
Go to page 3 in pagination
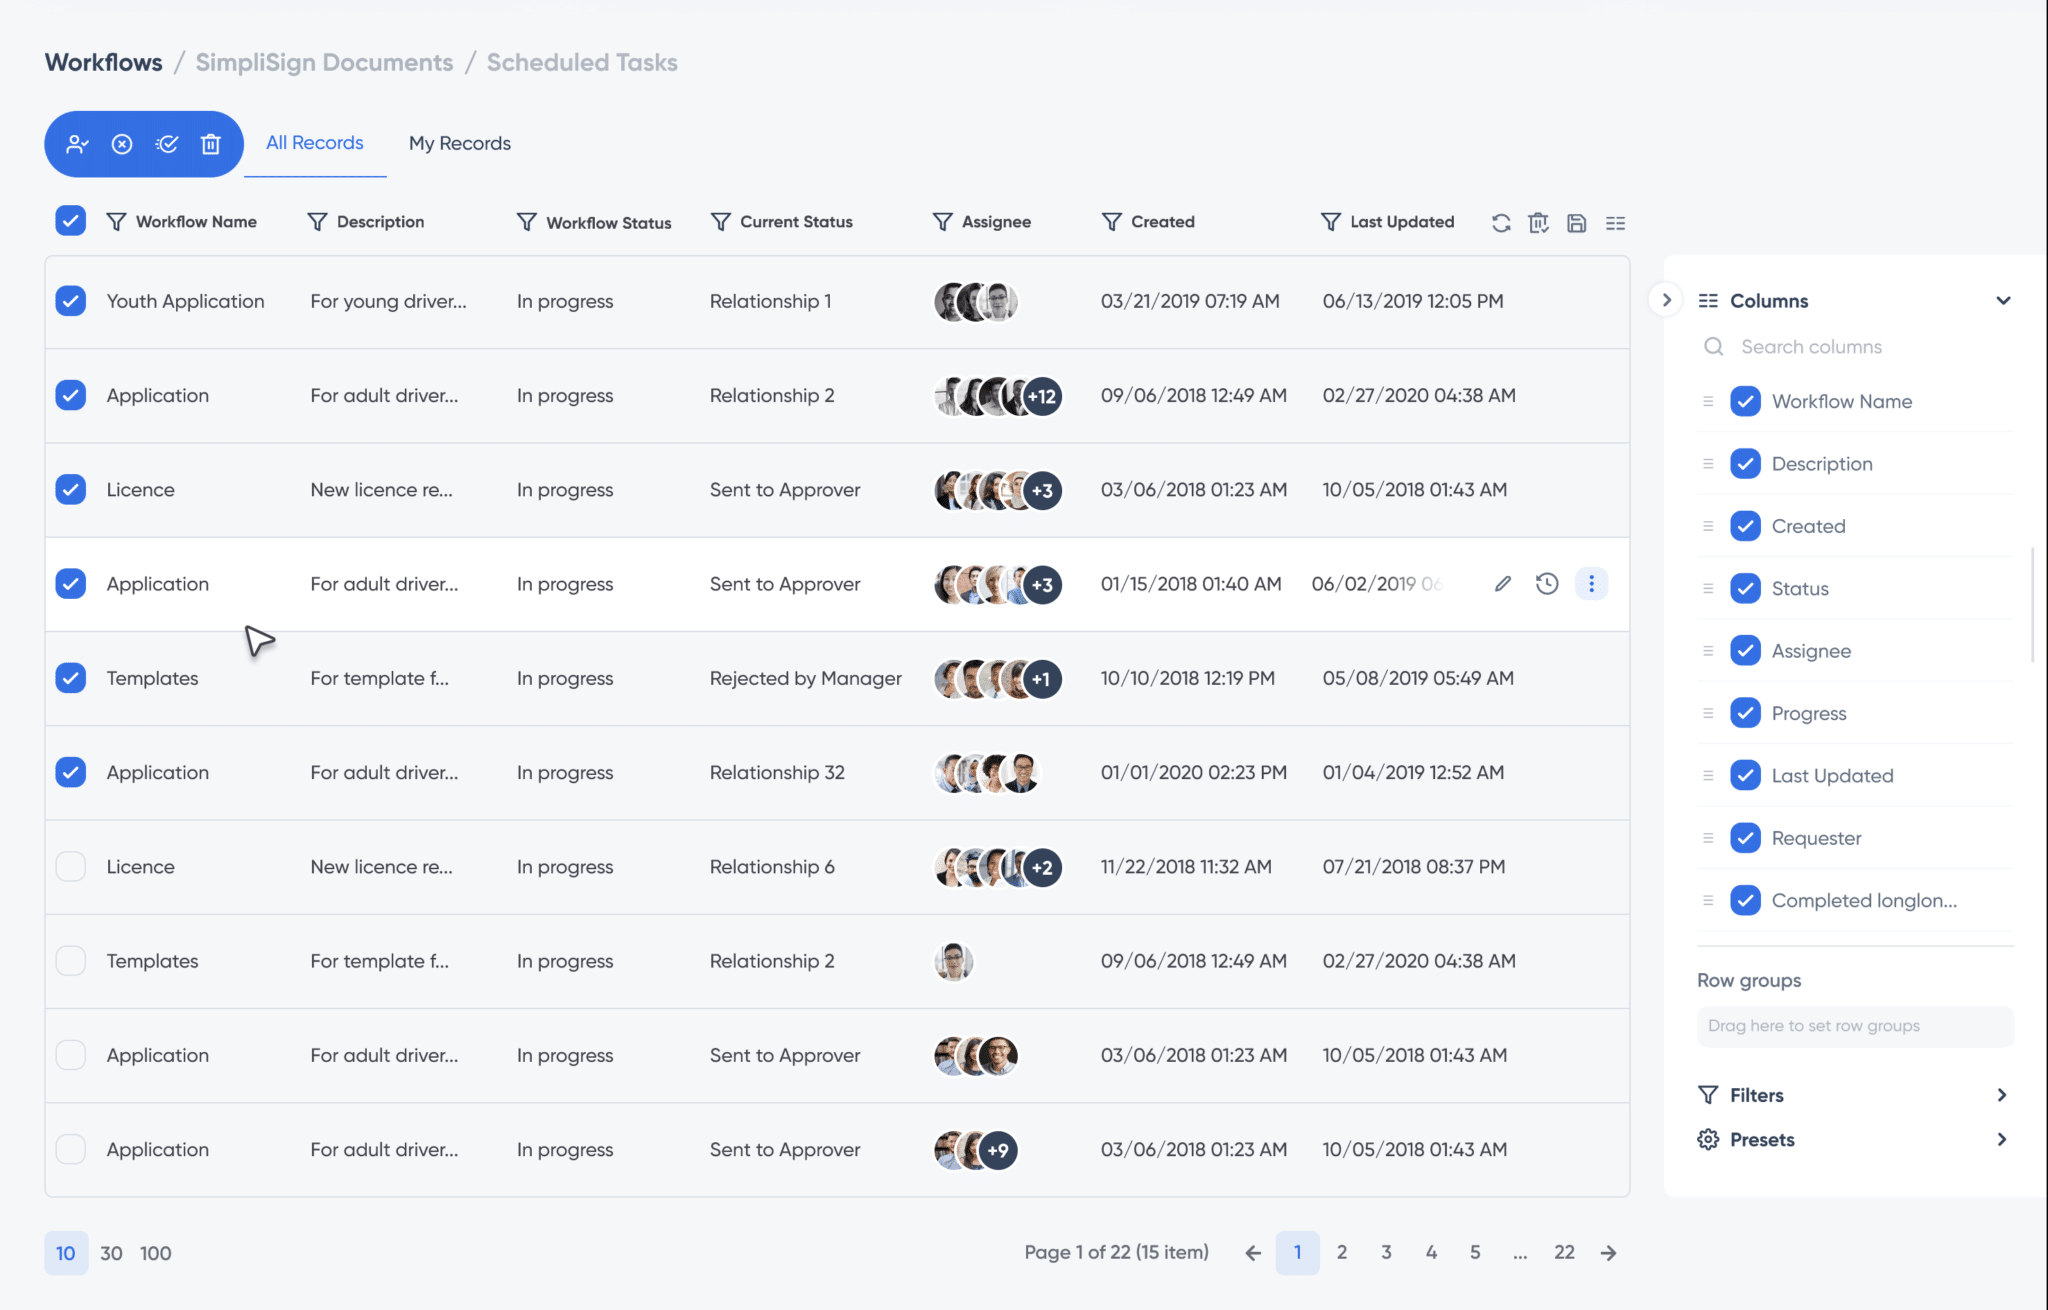click(1386, 1252)
